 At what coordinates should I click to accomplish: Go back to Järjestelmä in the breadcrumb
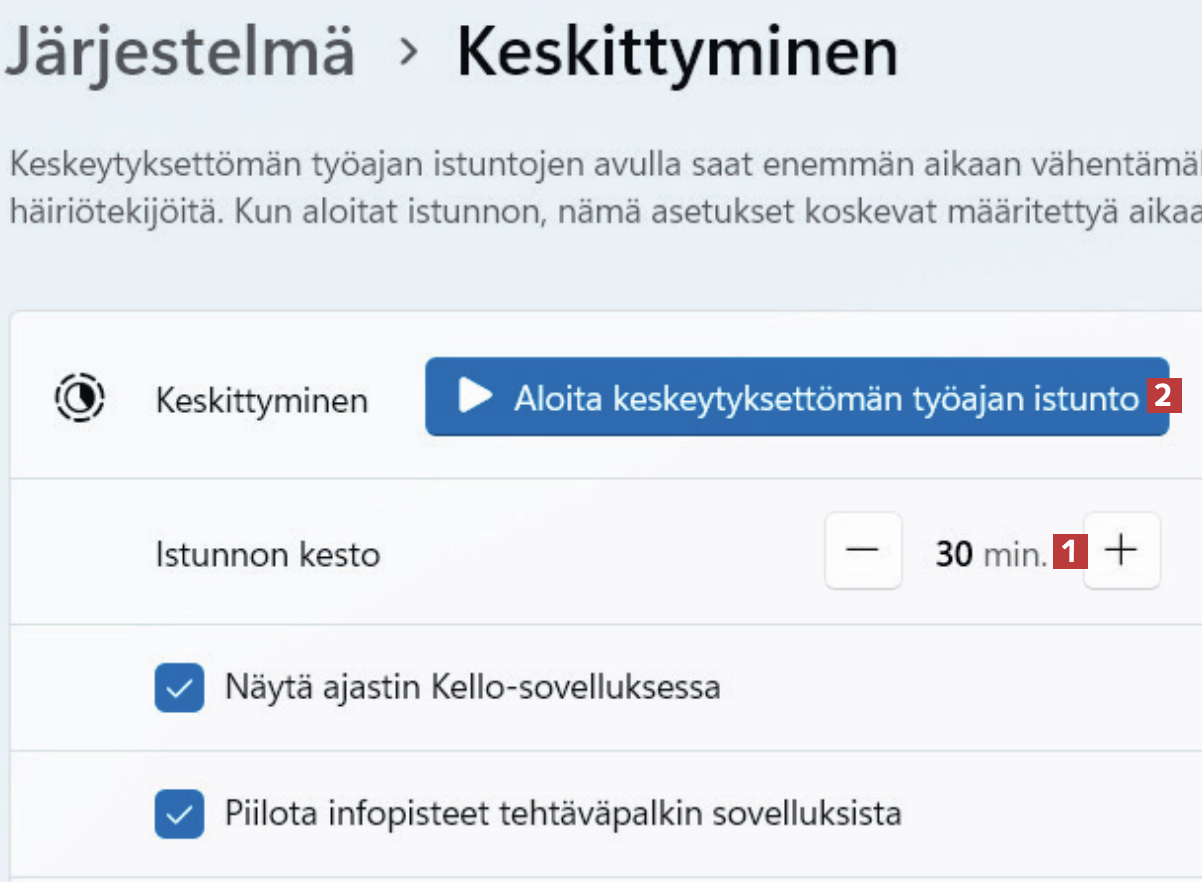tap(180, 53)
